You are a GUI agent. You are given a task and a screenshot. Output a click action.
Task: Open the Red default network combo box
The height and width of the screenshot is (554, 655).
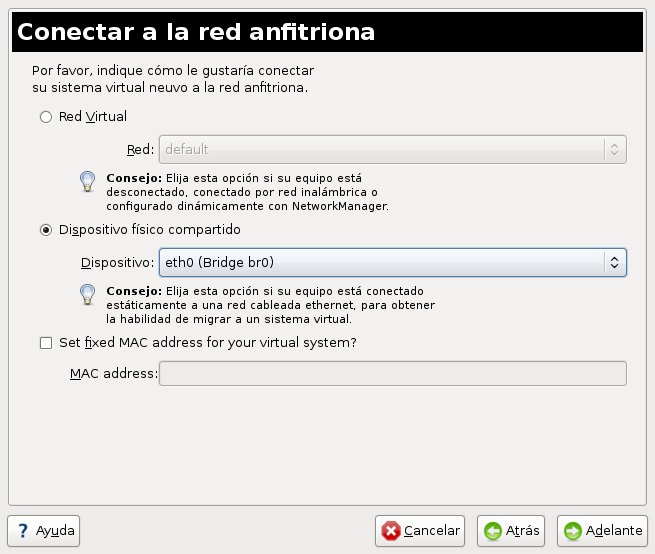(393, 149)
